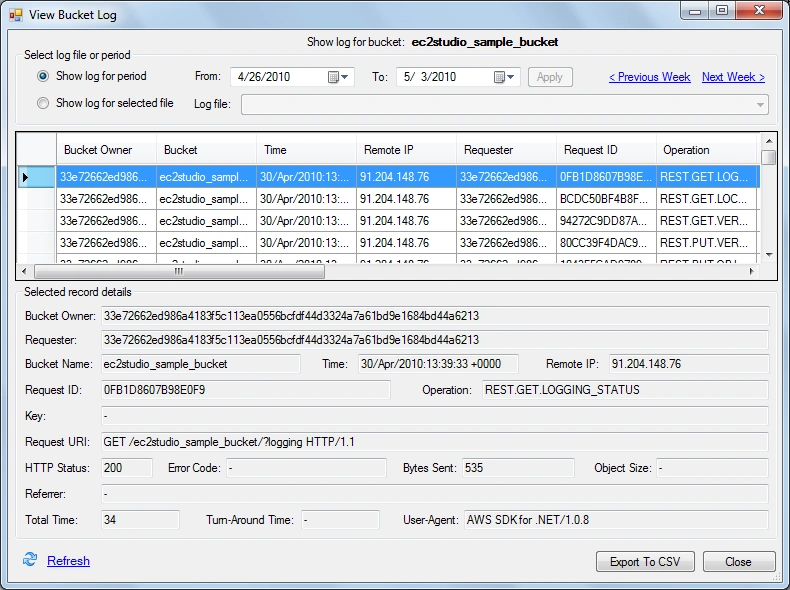Open the From date calendar picker

[338, 77]
